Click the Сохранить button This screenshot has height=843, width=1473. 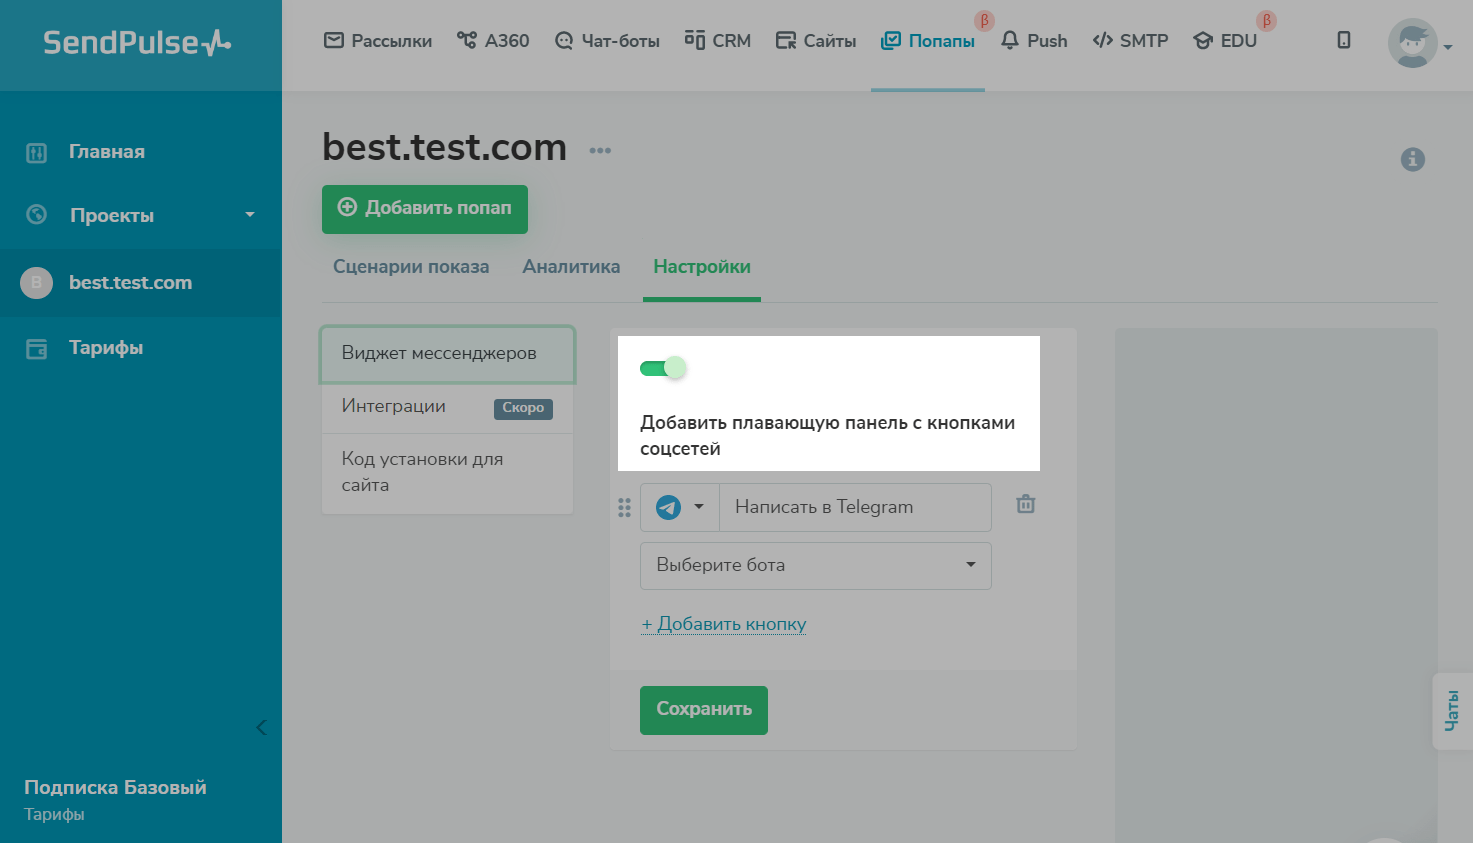tap(704, 710)
